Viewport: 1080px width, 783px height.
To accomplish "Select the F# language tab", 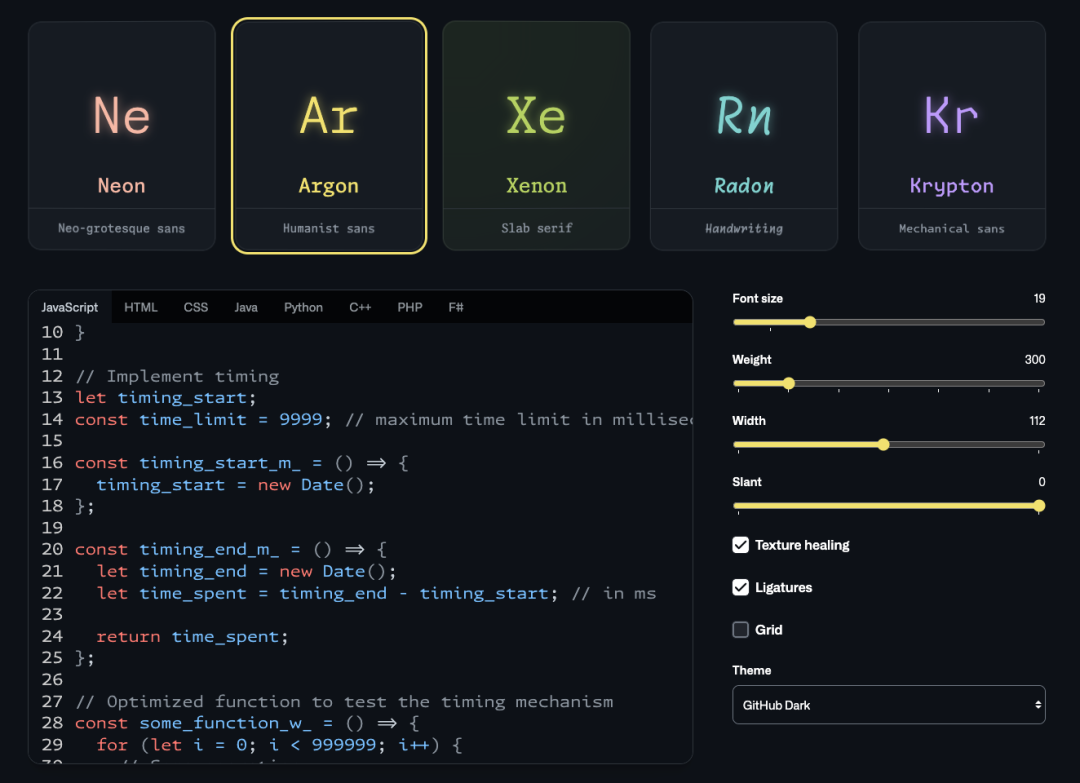I will (x=456, y=307).
